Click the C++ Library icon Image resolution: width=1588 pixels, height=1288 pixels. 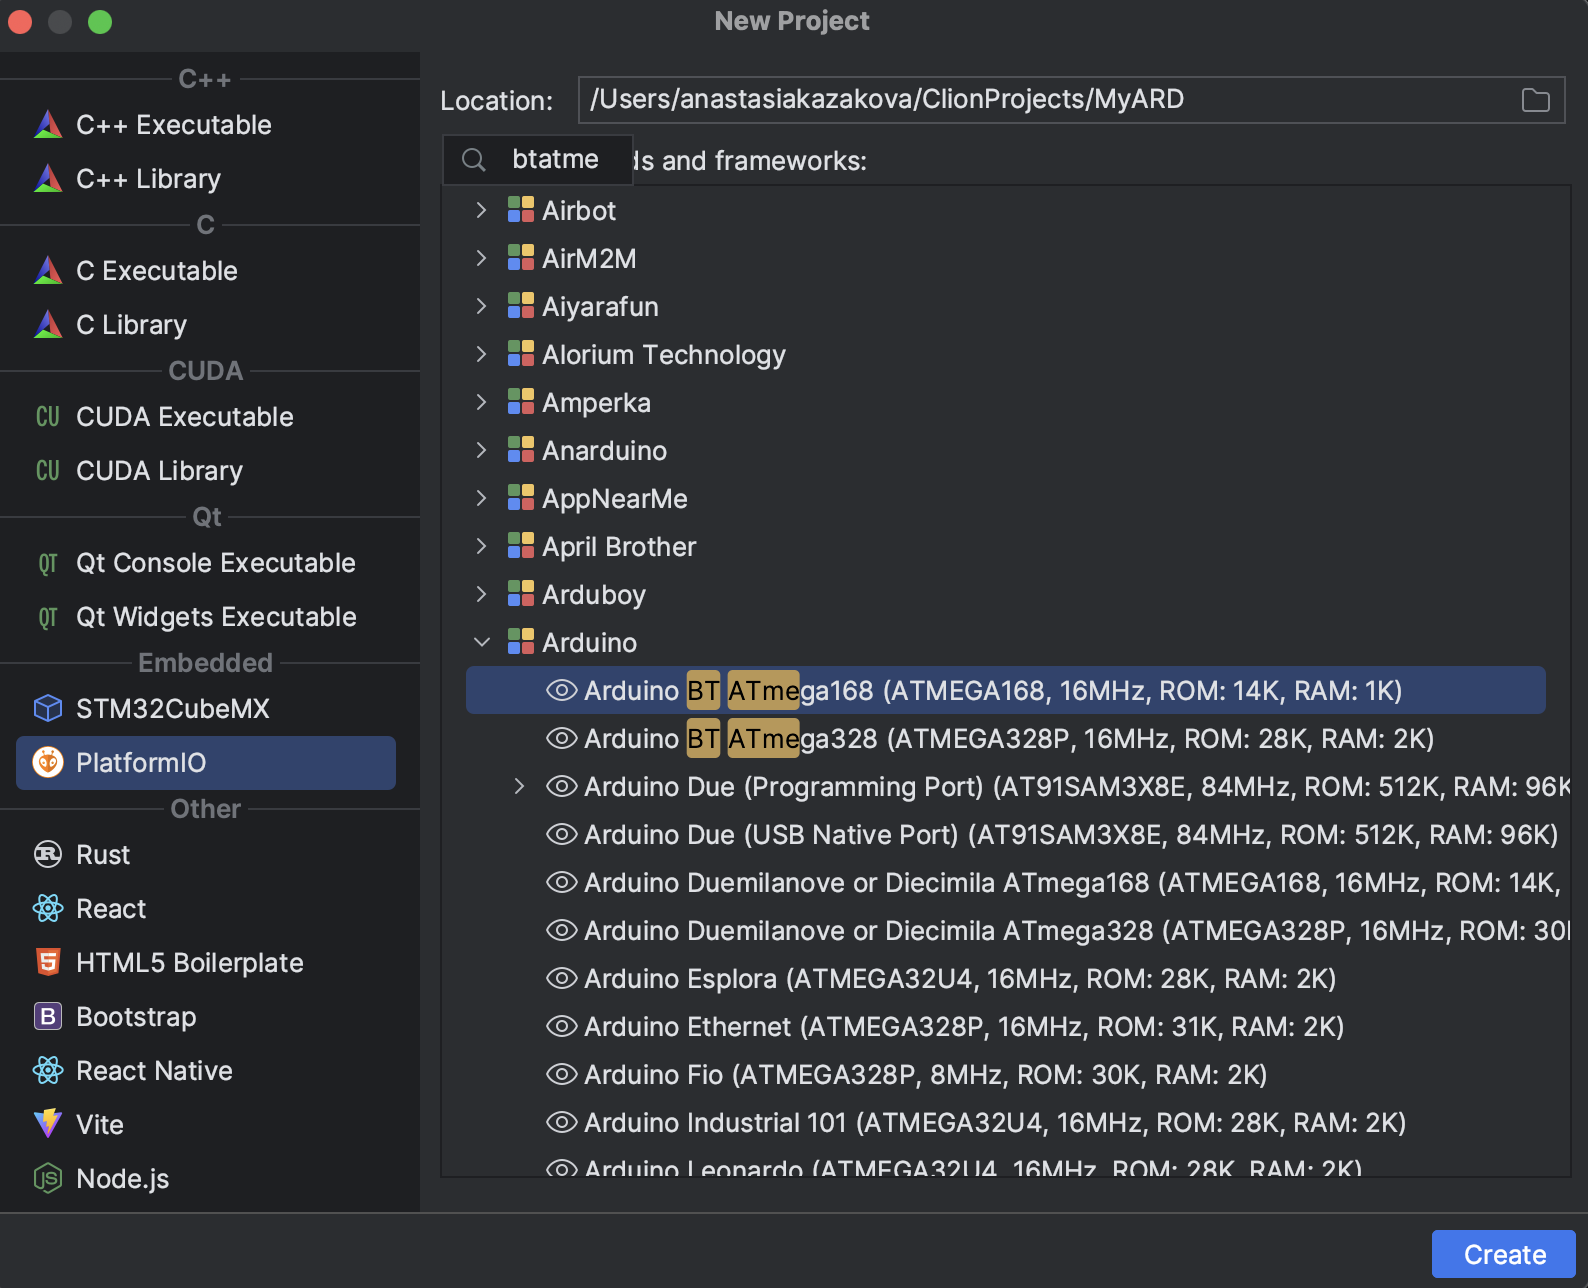48,179
